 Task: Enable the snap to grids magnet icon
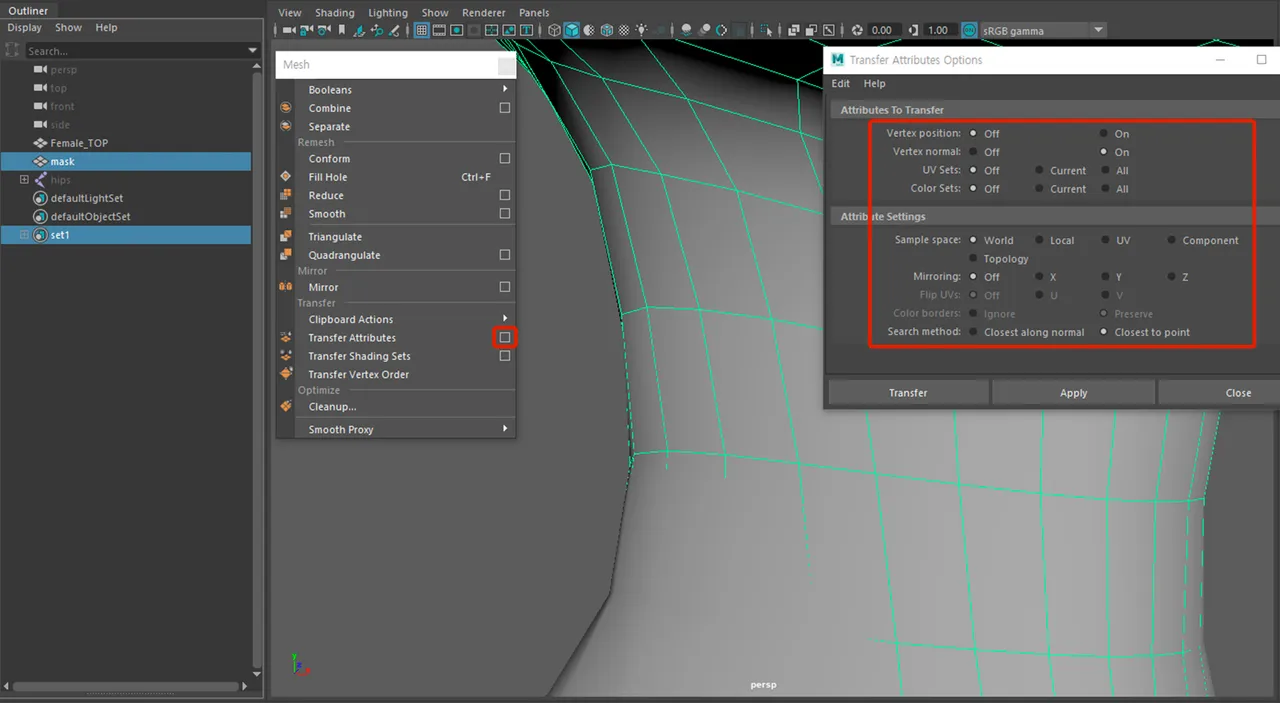point(359,31)
